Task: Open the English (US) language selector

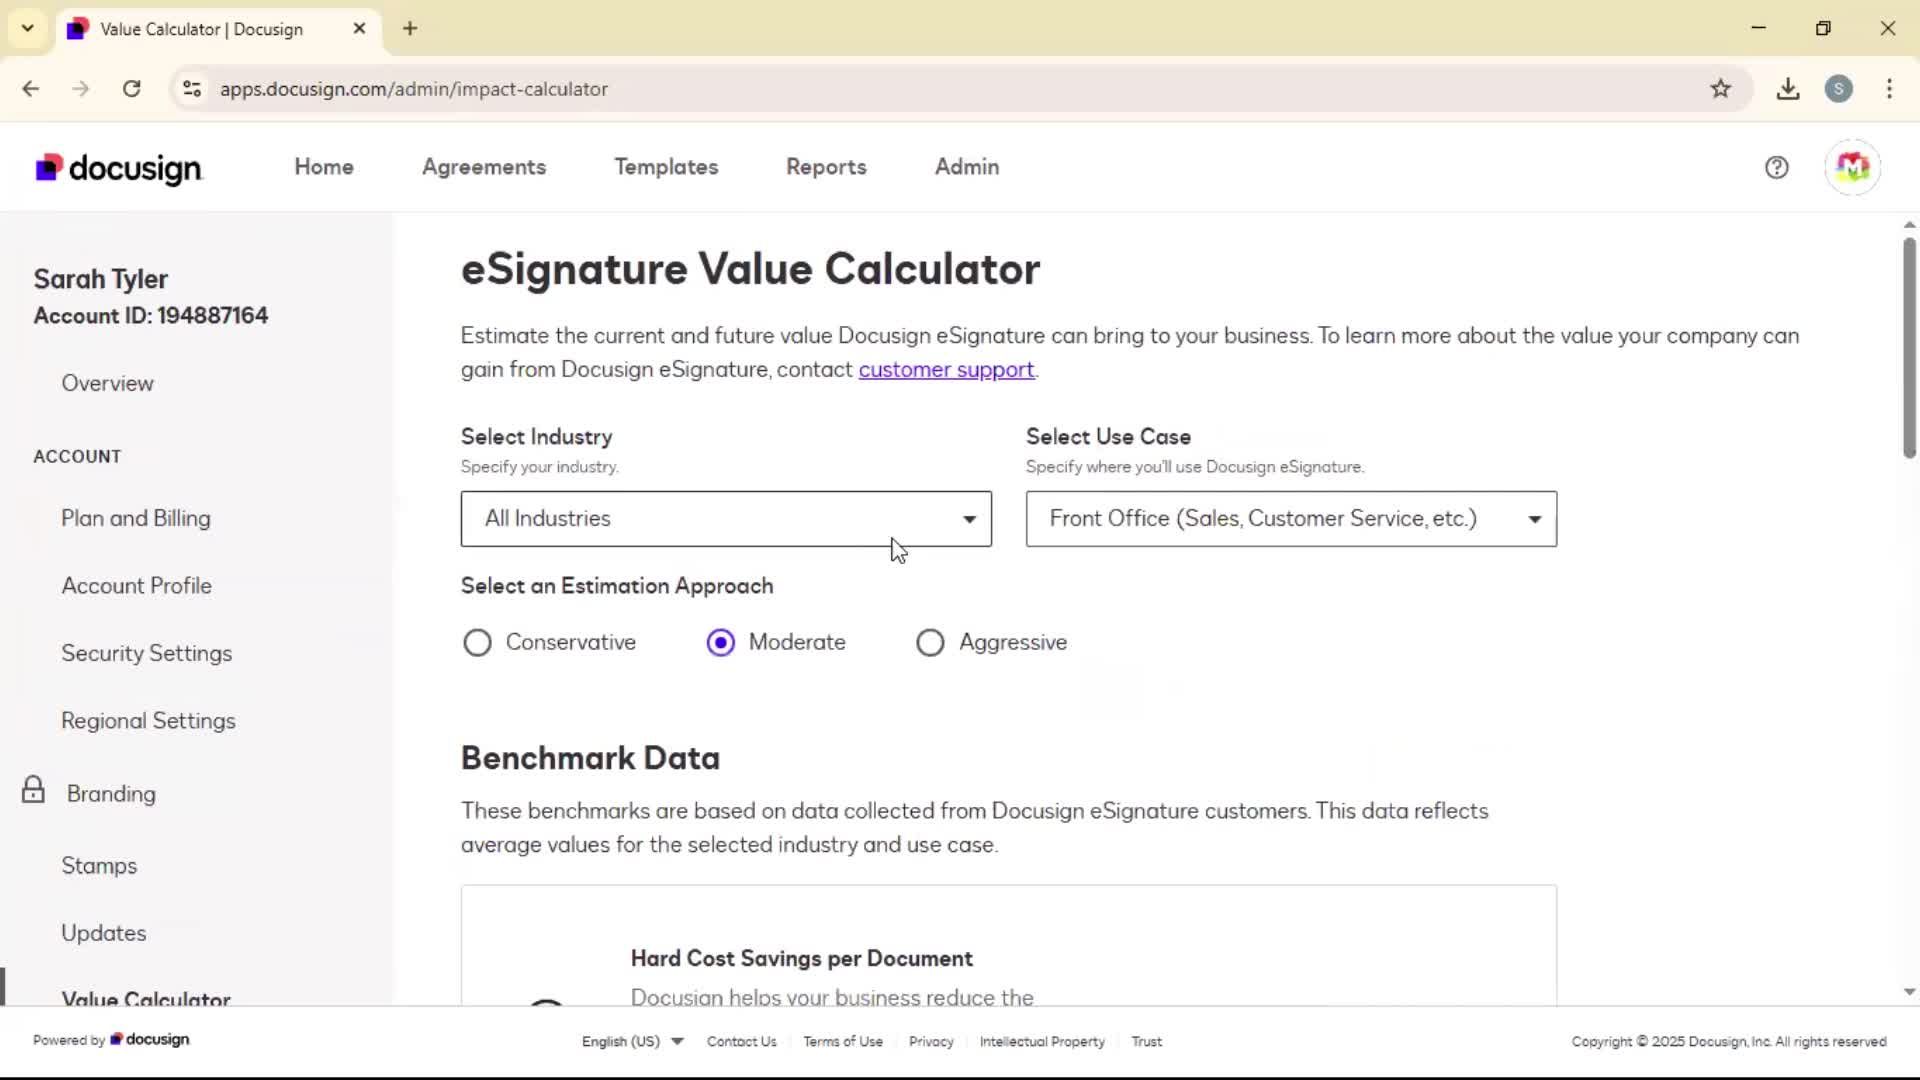Action: point(632,1041)
